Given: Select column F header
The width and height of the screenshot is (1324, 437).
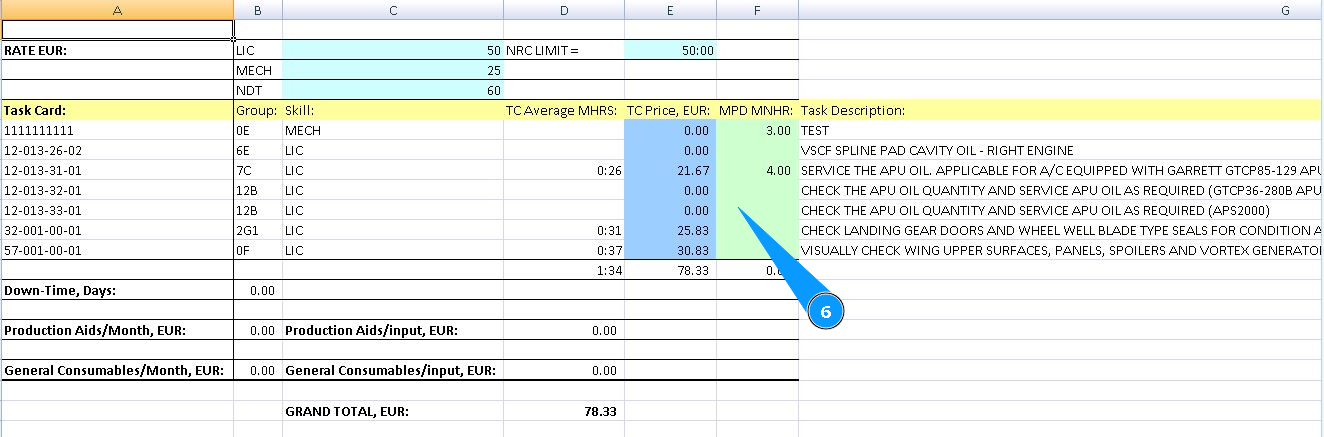Looking at the screenshot, I should pyautogui.click(x=757, y=10).
